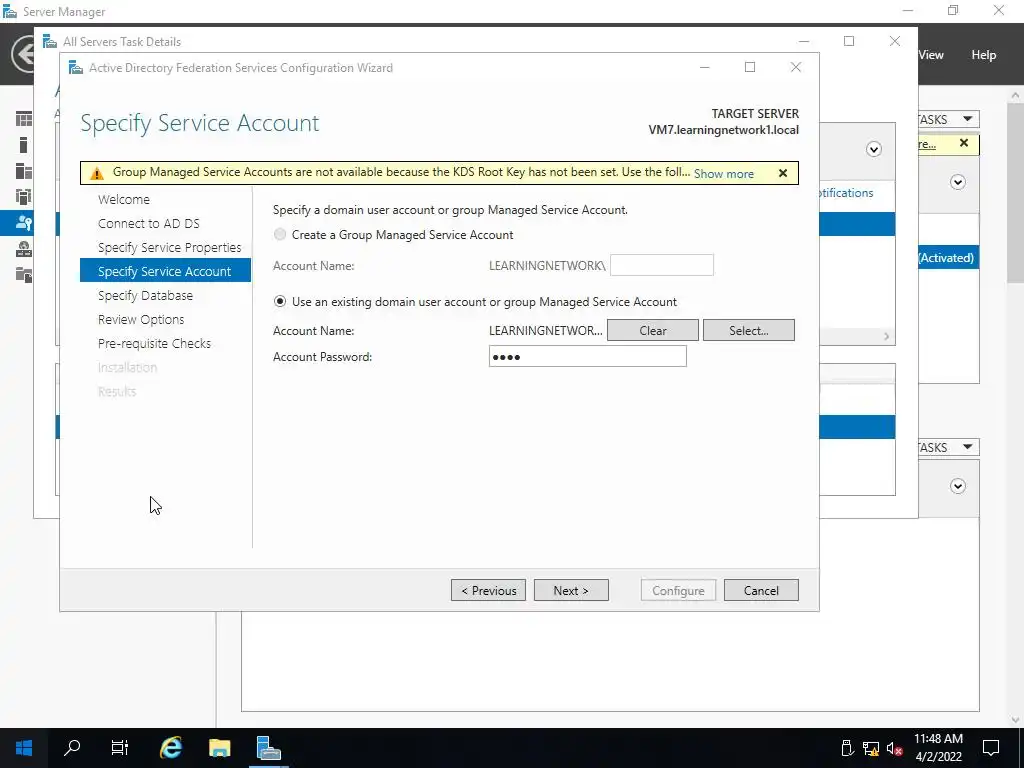This screenshot has height=768, width=1024.
Task: Launch Internet Explorer from taskbar
Action: pos(171,748)
